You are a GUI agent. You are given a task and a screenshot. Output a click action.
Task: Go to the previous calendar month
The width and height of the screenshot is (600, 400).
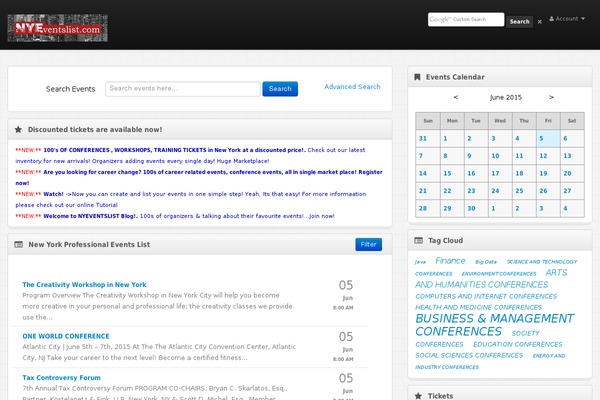(x=456, y=97)
